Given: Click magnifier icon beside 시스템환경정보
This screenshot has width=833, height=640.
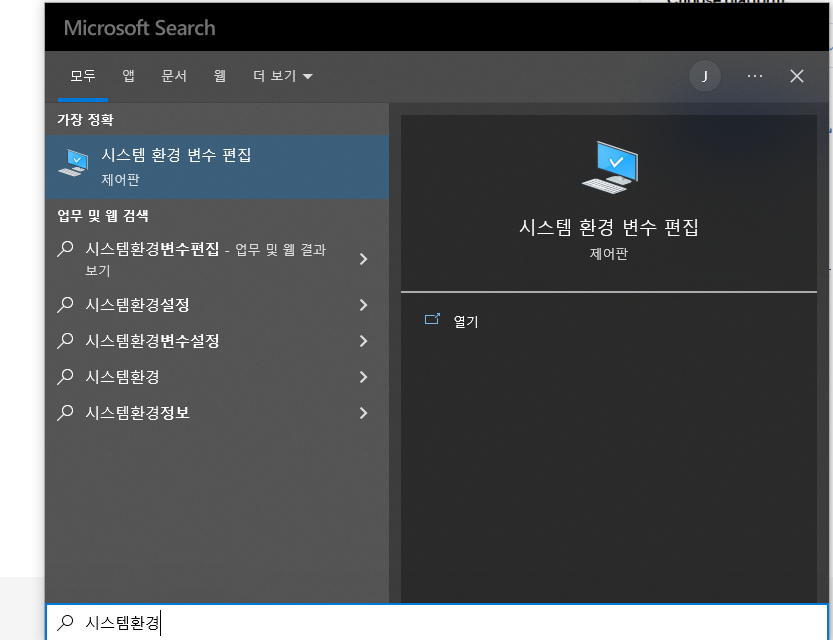Looking at the screenshot, I should coord(65,413).
